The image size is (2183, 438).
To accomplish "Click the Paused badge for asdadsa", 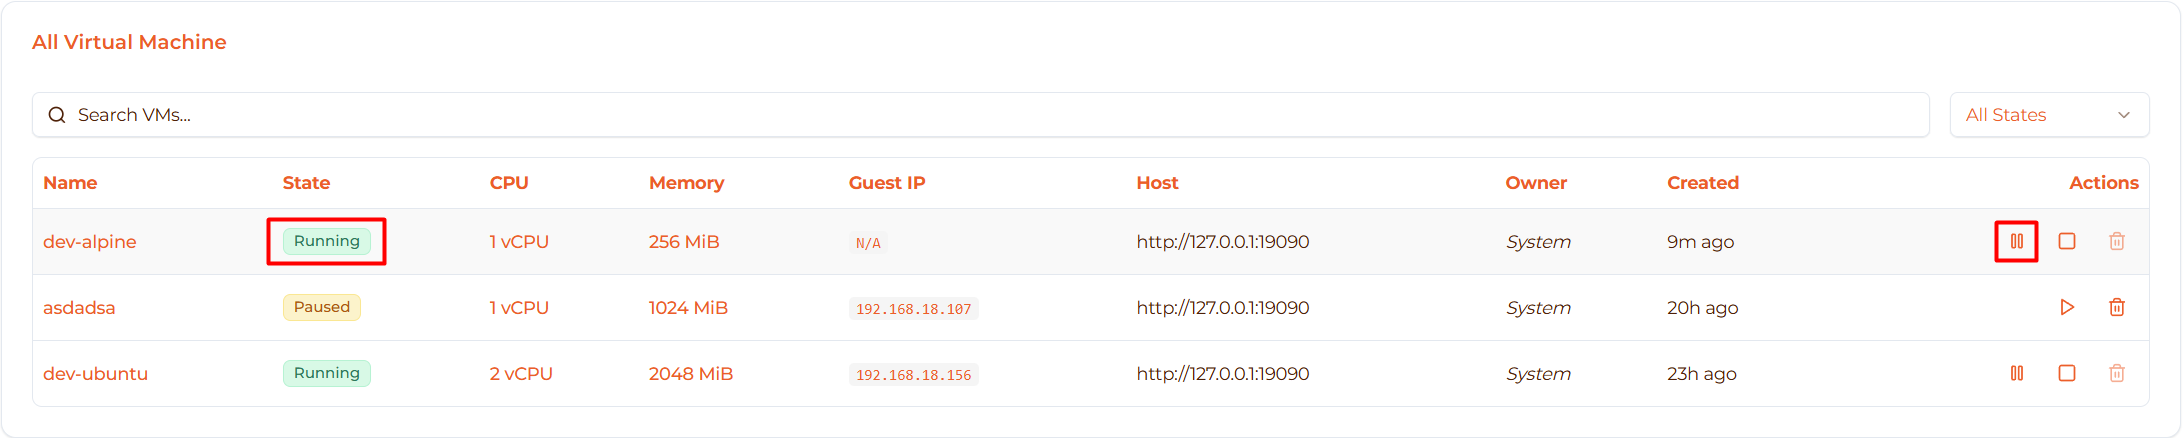I will tap(321, 307).
